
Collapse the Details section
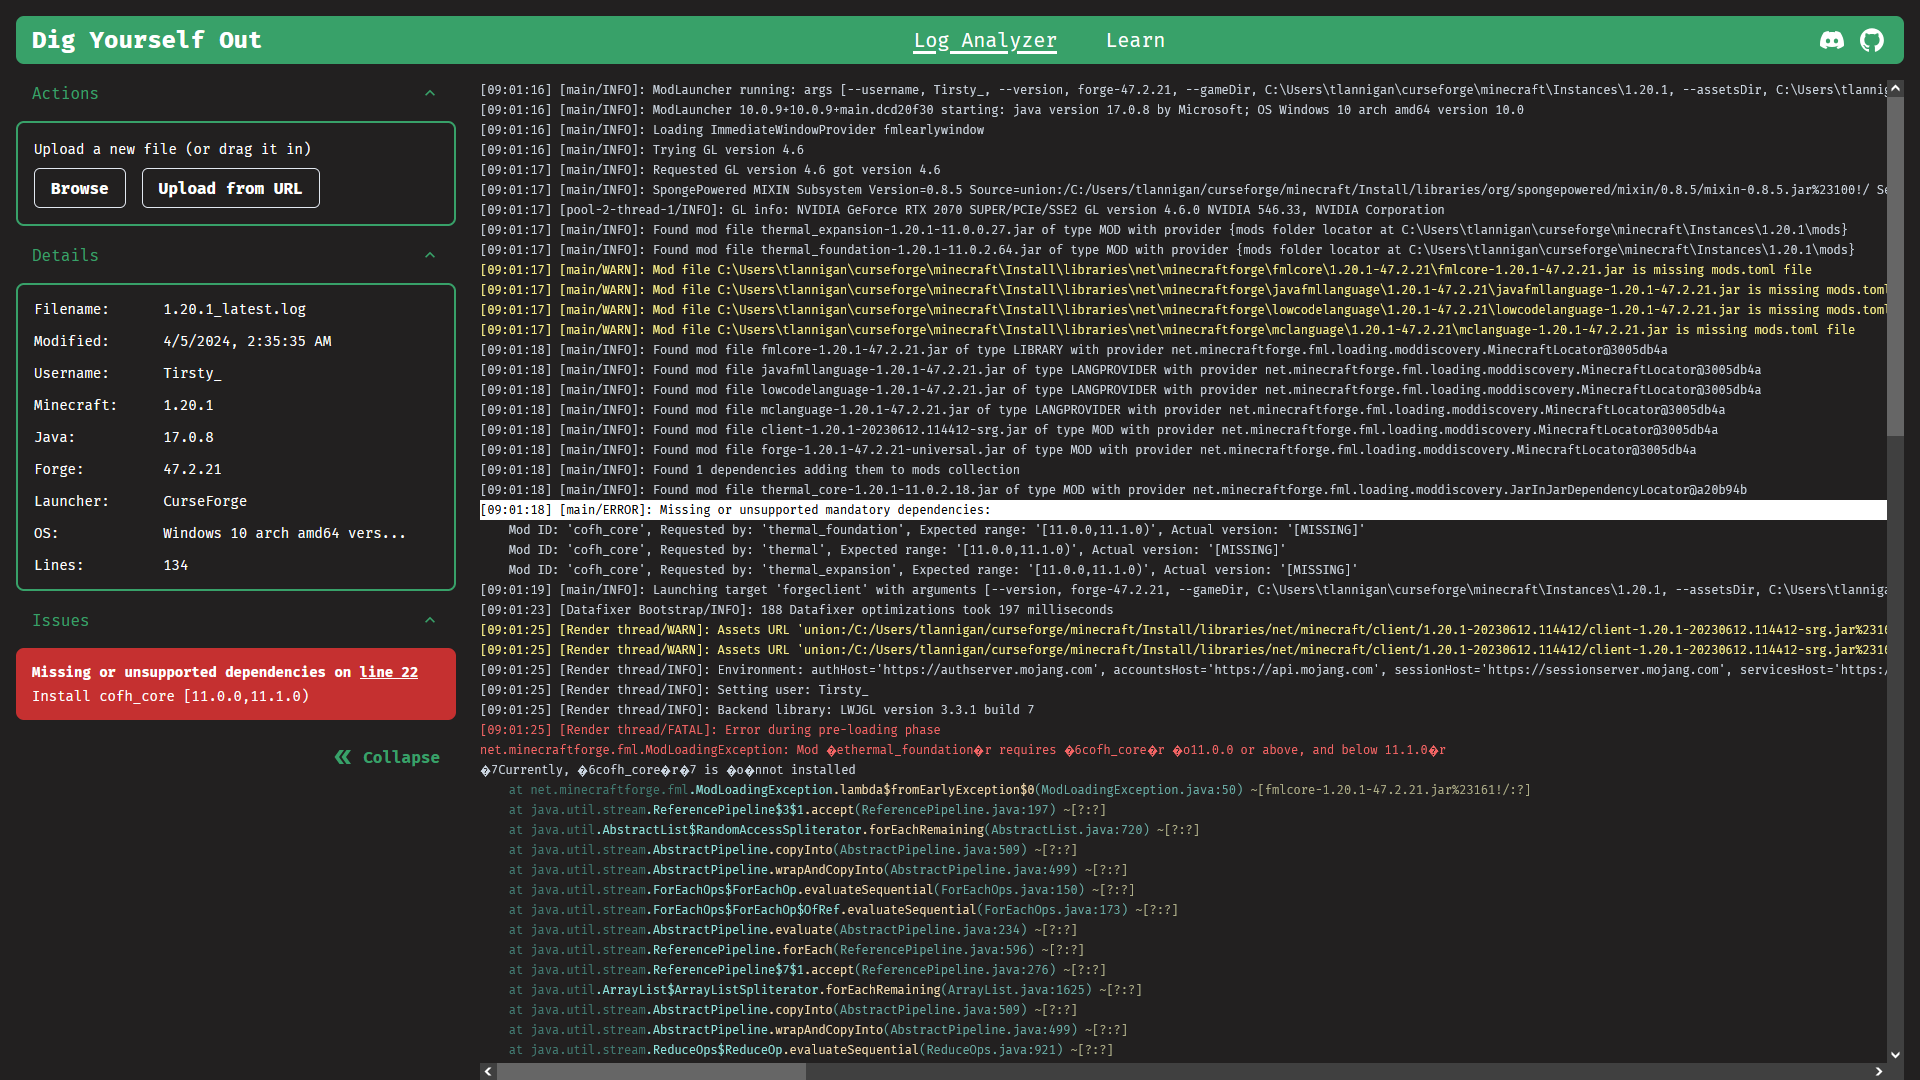click(430, 255)
